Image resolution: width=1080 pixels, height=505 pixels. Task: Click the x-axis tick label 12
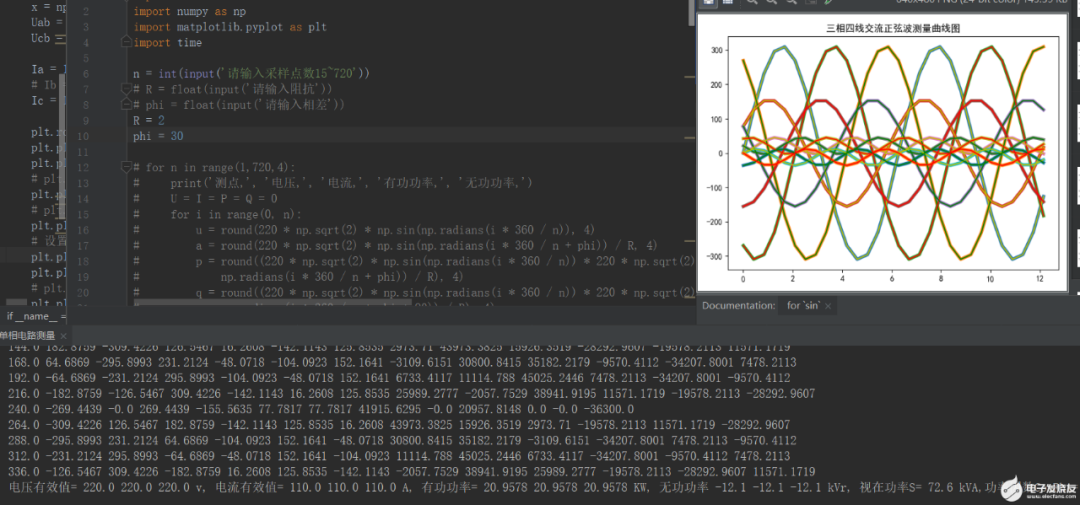(1041, 281)
